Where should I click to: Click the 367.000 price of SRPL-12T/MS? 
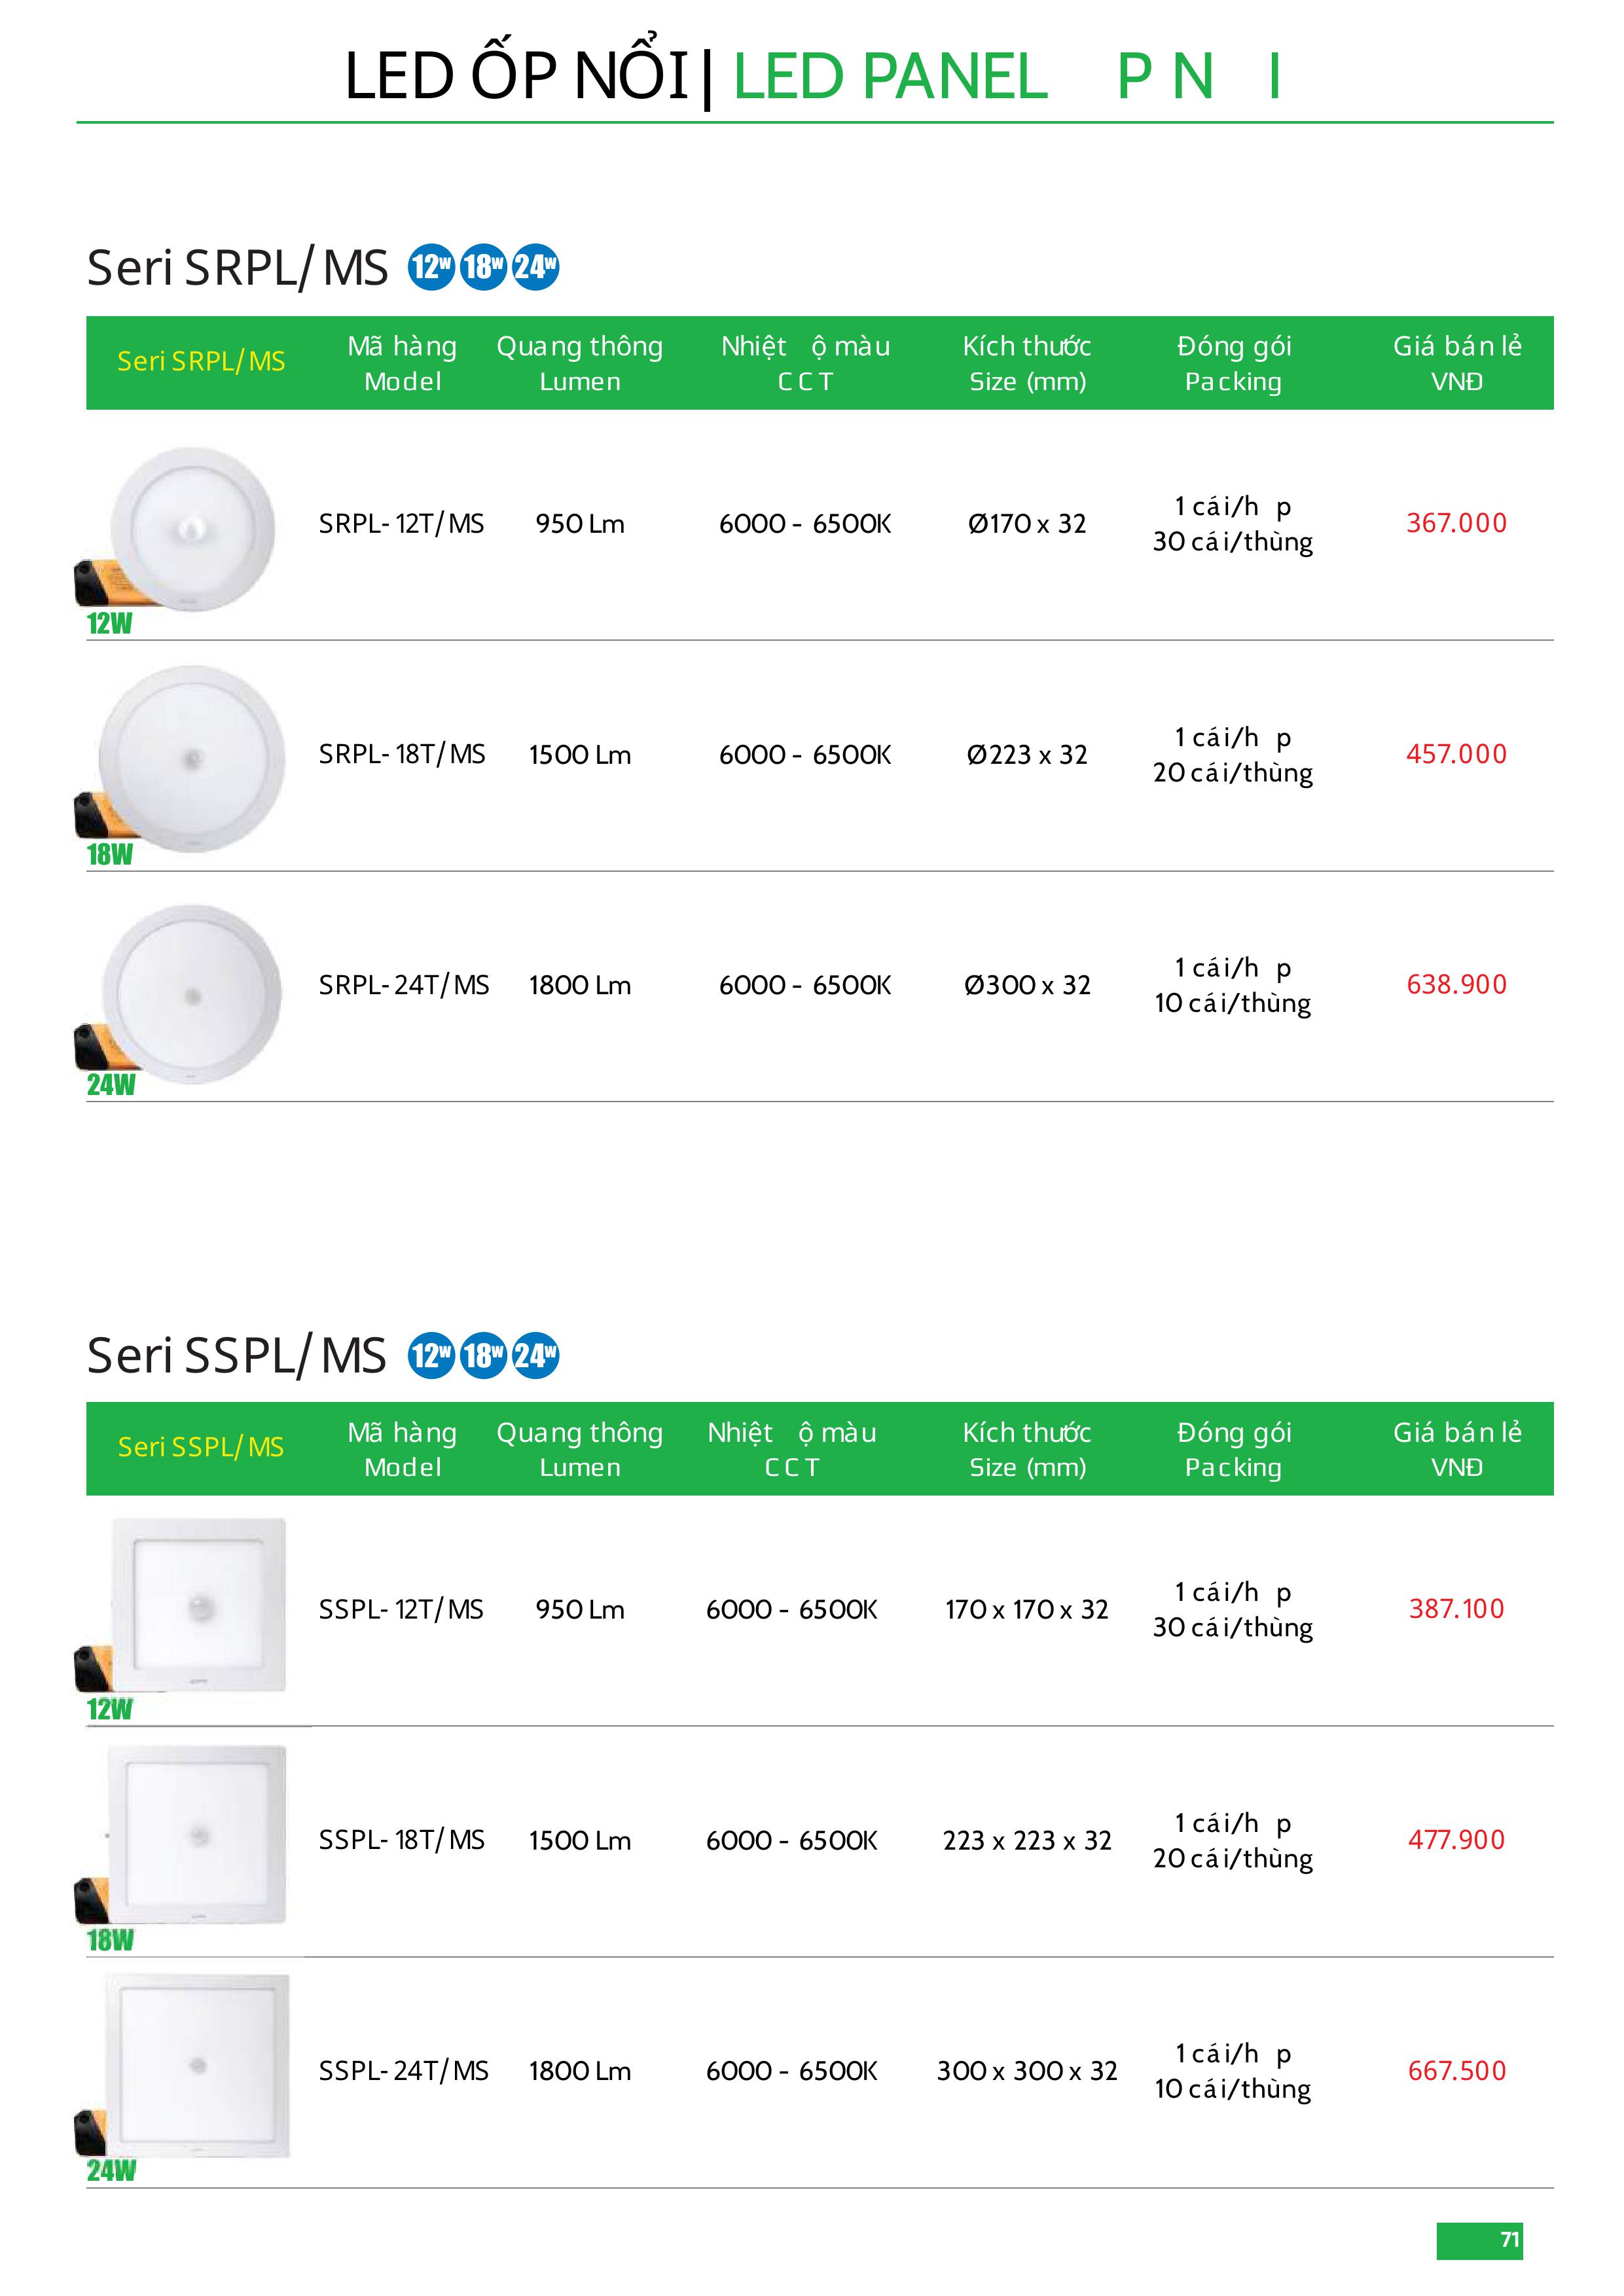[1456, 523]
